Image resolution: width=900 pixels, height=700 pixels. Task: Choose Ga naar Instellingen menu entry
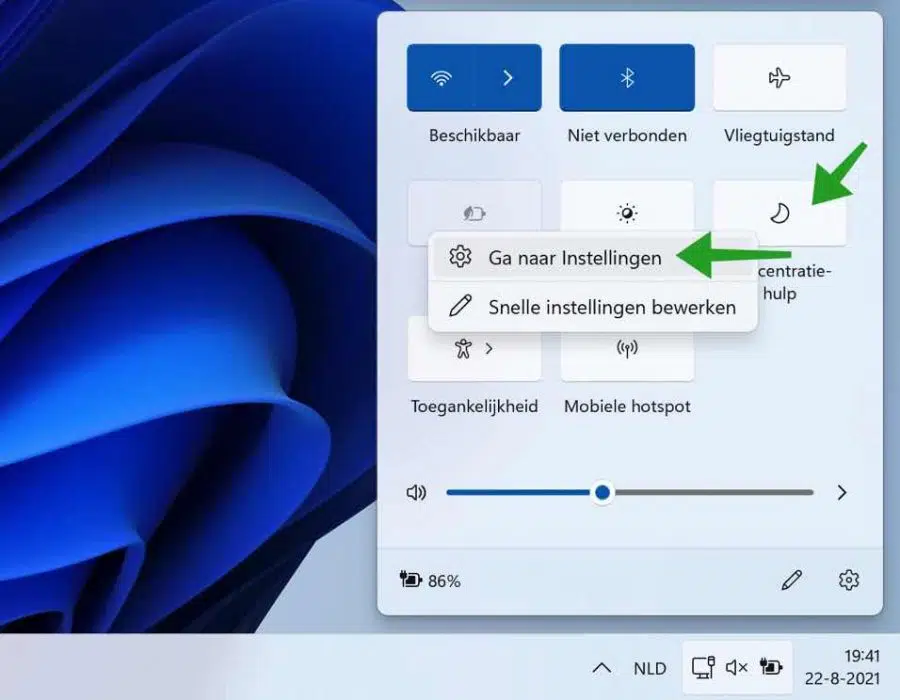click(592, 258)
